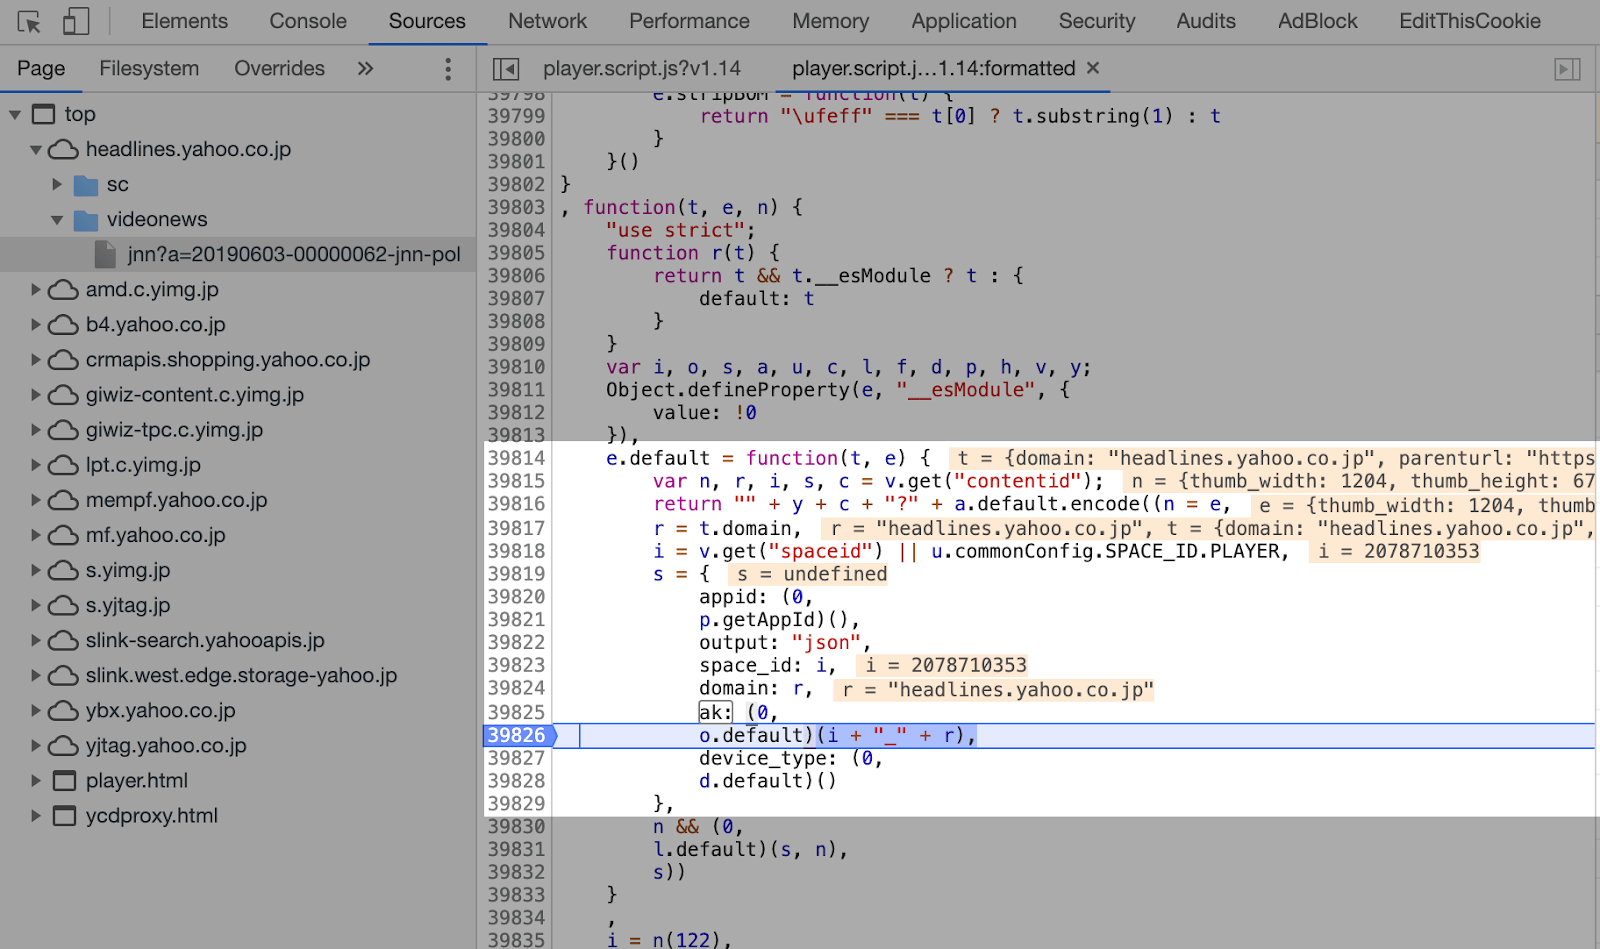The width and height of the screenshot is (1600, 949).
Task: Show the debugger sidebar icon
Action: [x=1567, y=69]
